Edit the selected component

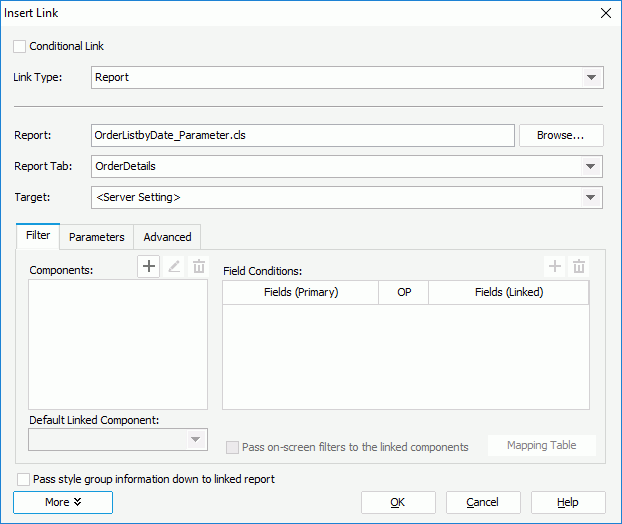point(174,266)
